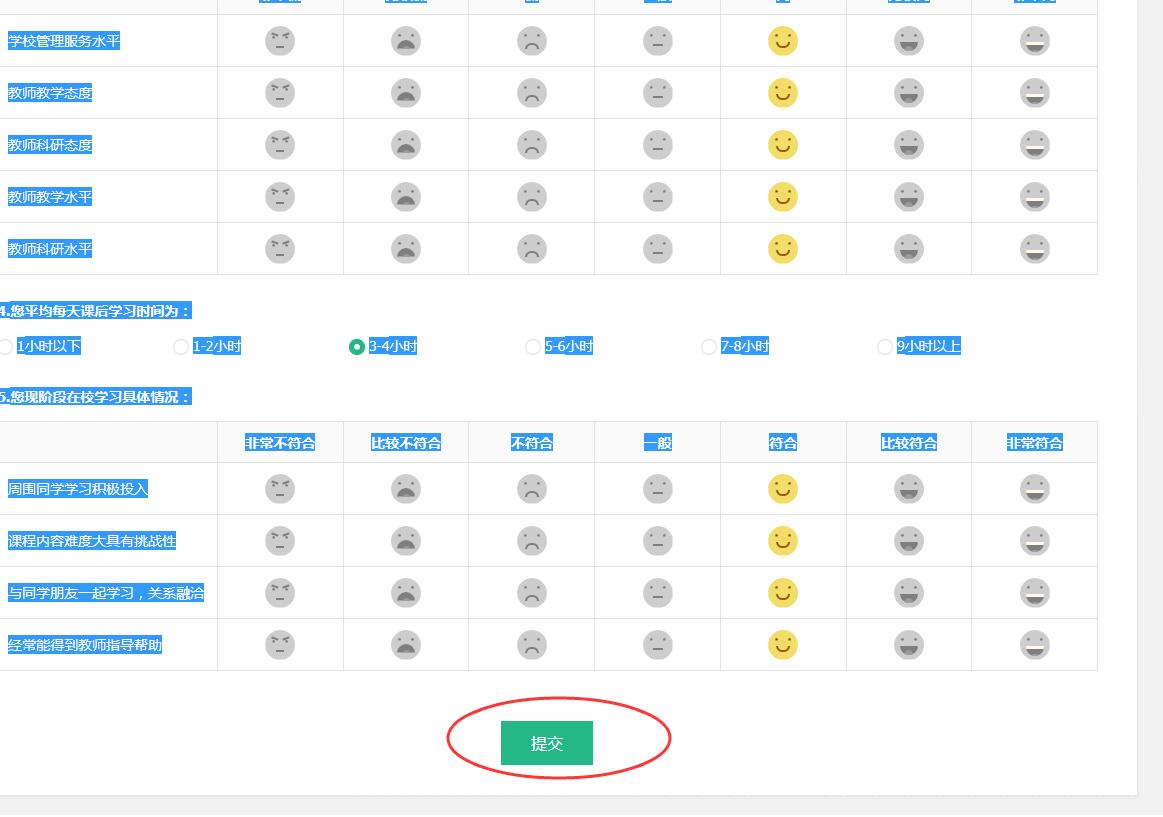Viewport: 1163px width, 817px height.
Task: Rate 经常能得到教师指导帮助 as 比较符合
Action: tap(908, 645)
